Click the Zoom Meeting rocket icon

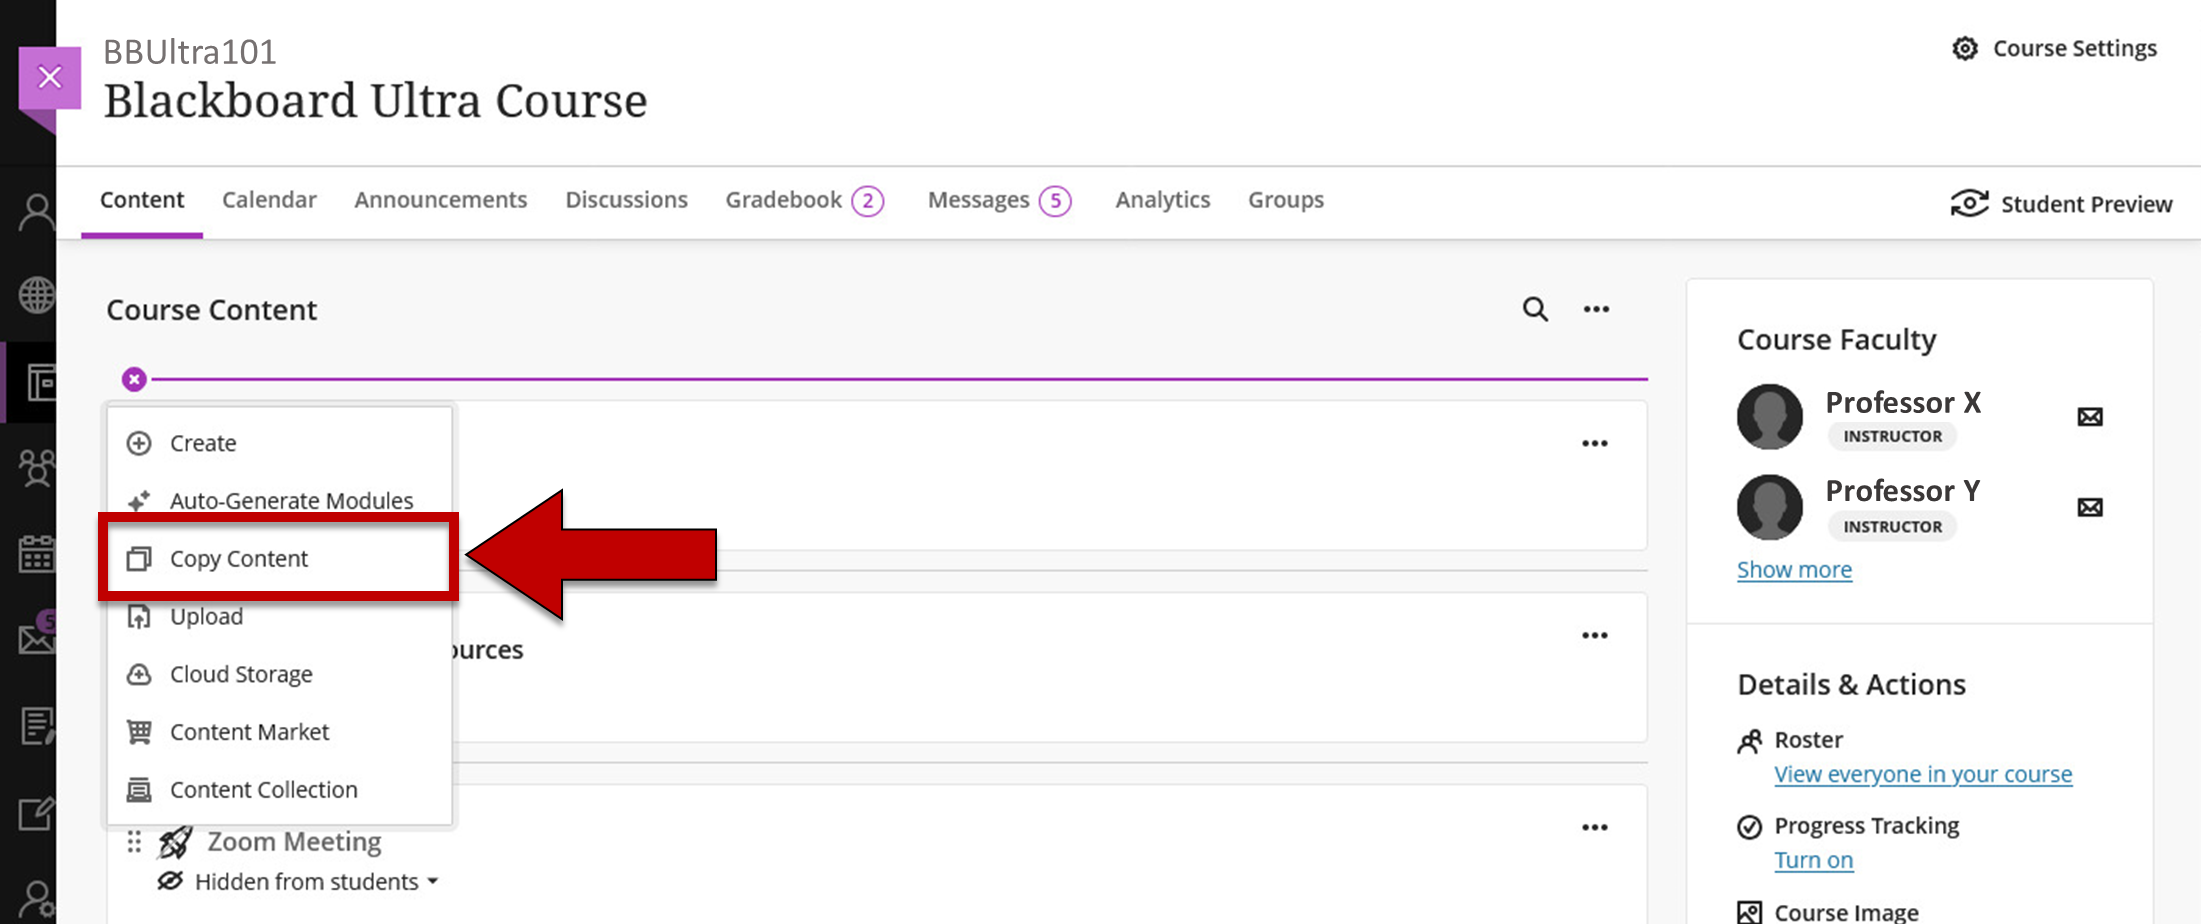[175, 842]
